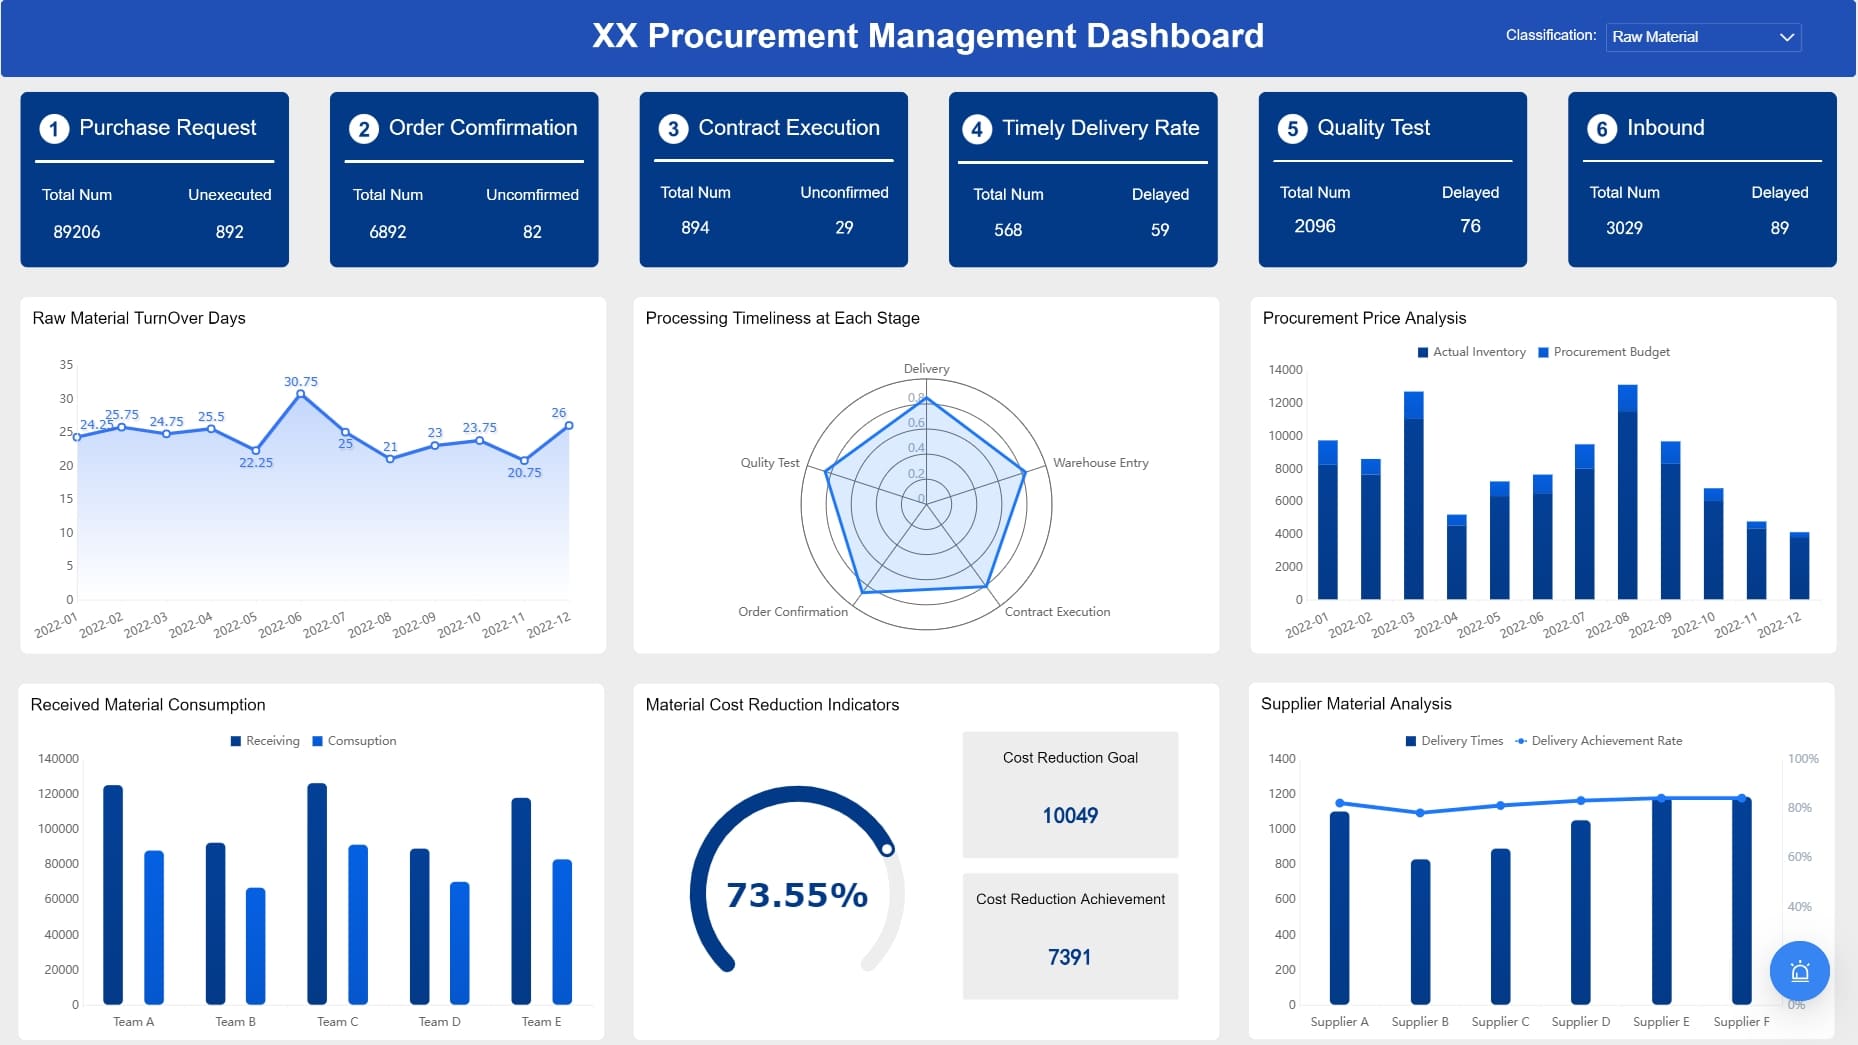Toggle the Actual Inventory legend item
1858x1045 pixels.
pyautogui.click(x=1471, y=352)
